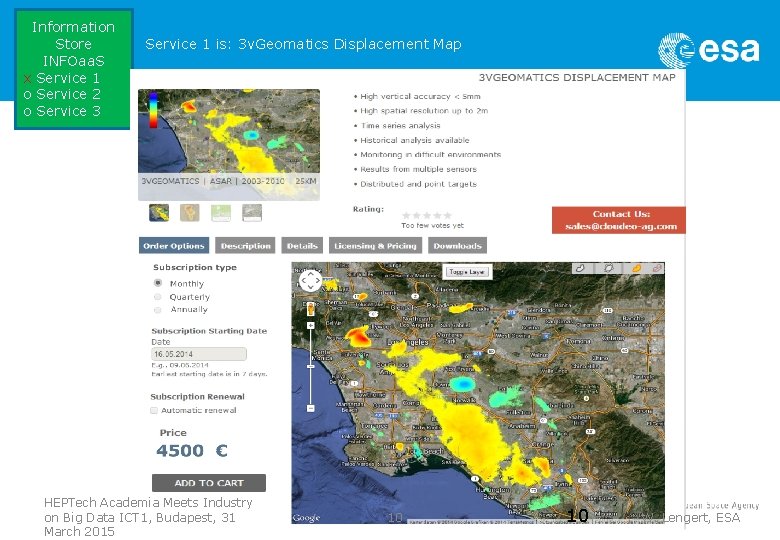Click the 'Subscription Starting Date' heading
This screenshot has height=540, width=780.
click(x=209, y=331)
